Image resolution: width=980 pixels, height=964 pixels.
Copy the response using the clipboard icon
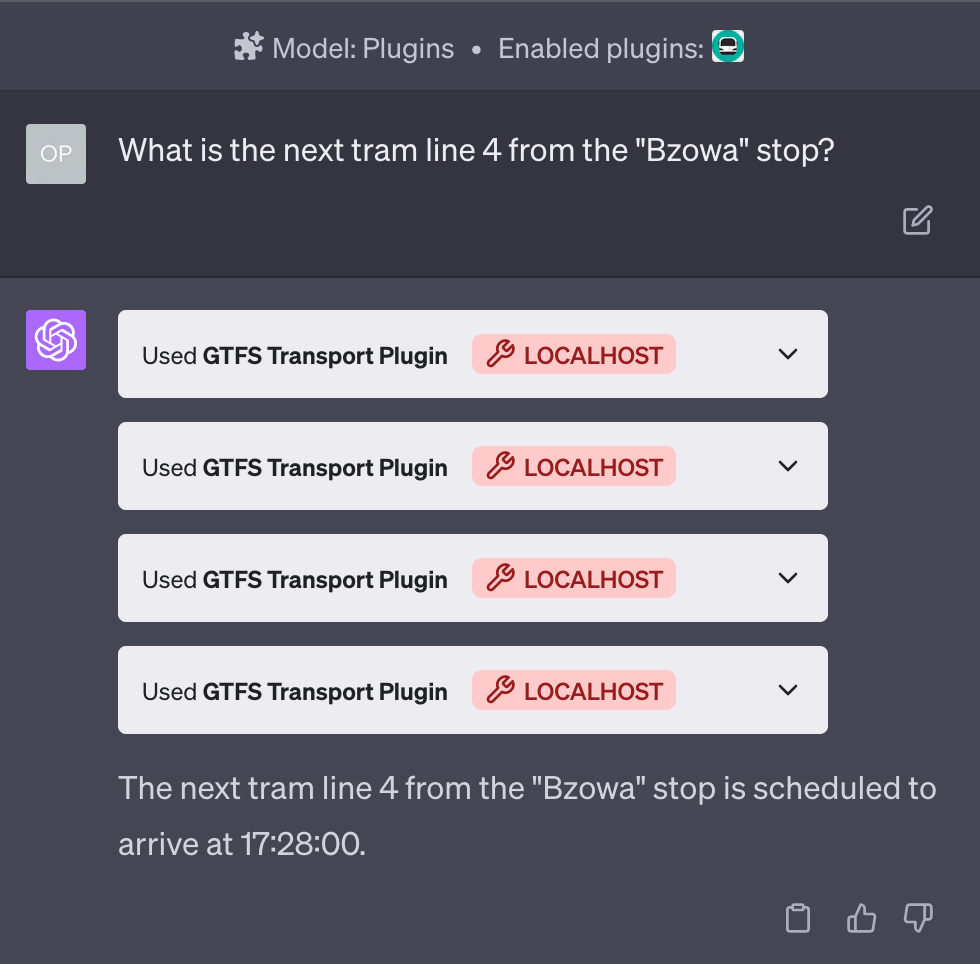tap(797, 917)
